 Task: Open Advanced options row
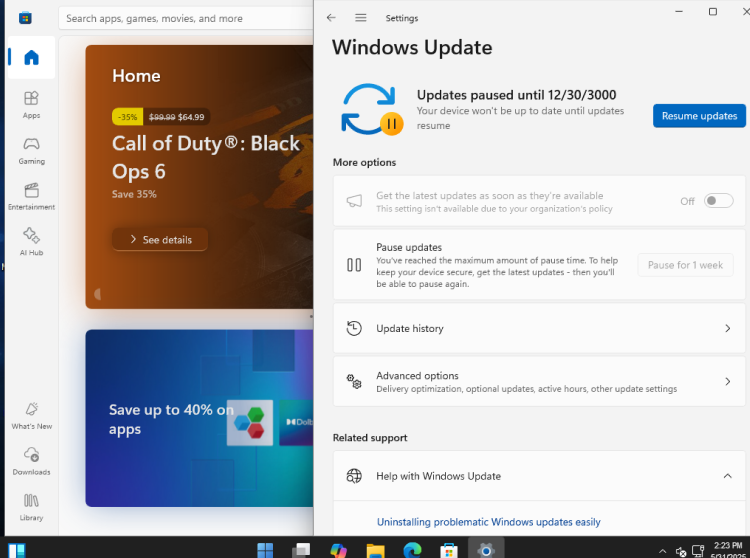pyautogui.click(x=539, y=382)
